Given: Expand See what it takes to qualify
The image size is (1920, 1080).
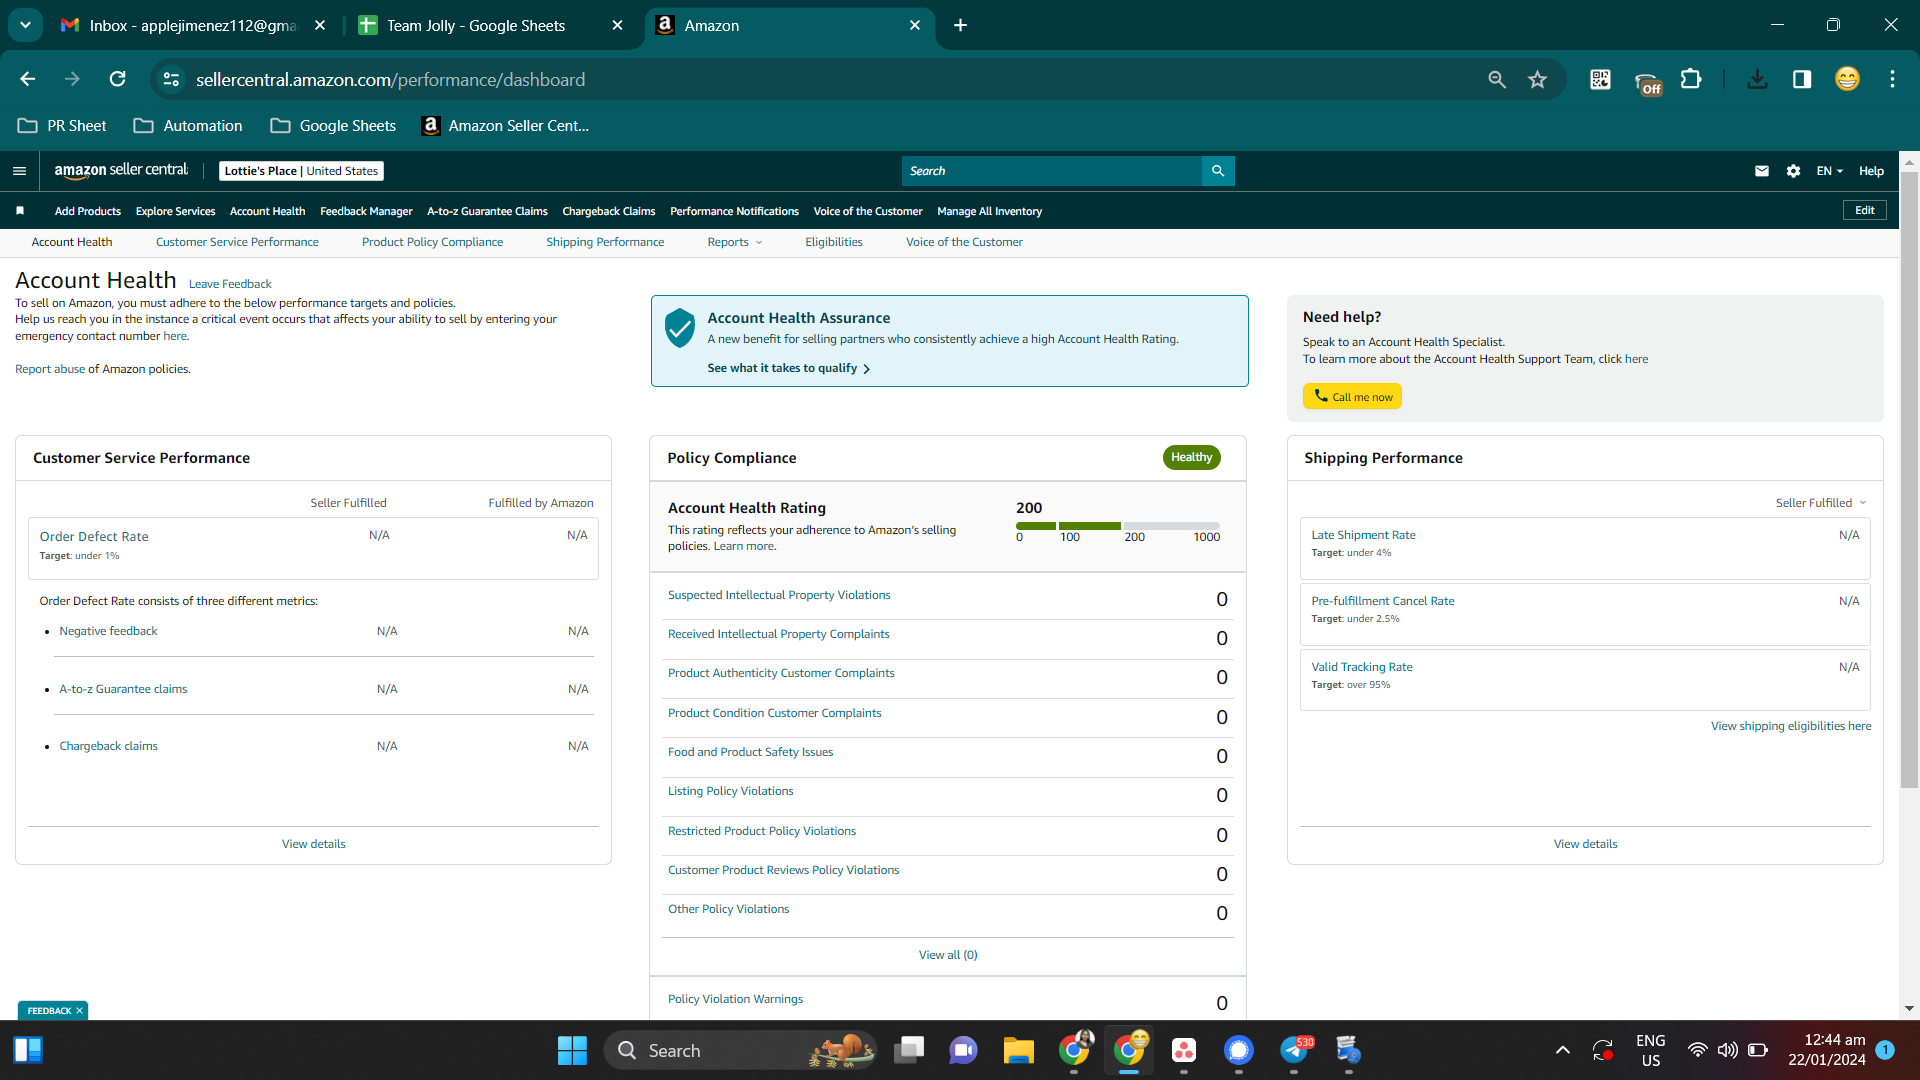Looking at the screenshot, I should coord(789,368).
